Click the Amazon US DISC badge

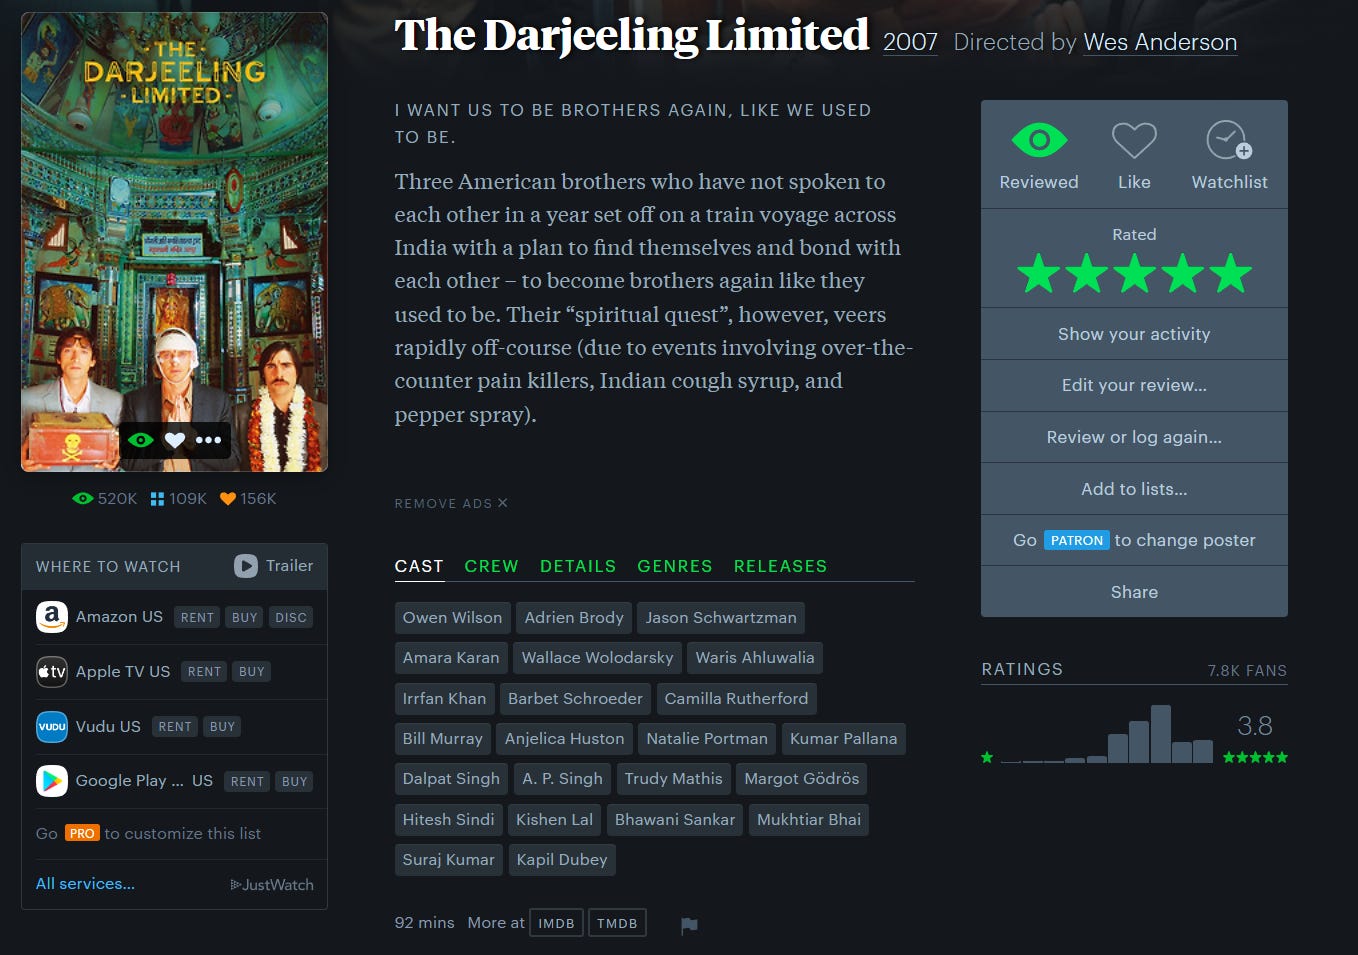[291, 618]
